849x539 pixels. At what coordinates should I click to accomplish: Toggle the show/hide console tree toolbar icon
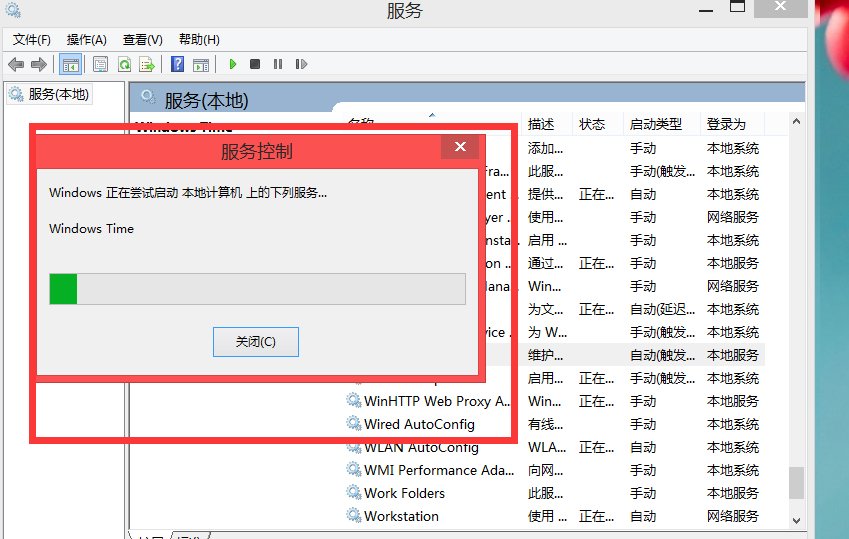click(70, 64)
